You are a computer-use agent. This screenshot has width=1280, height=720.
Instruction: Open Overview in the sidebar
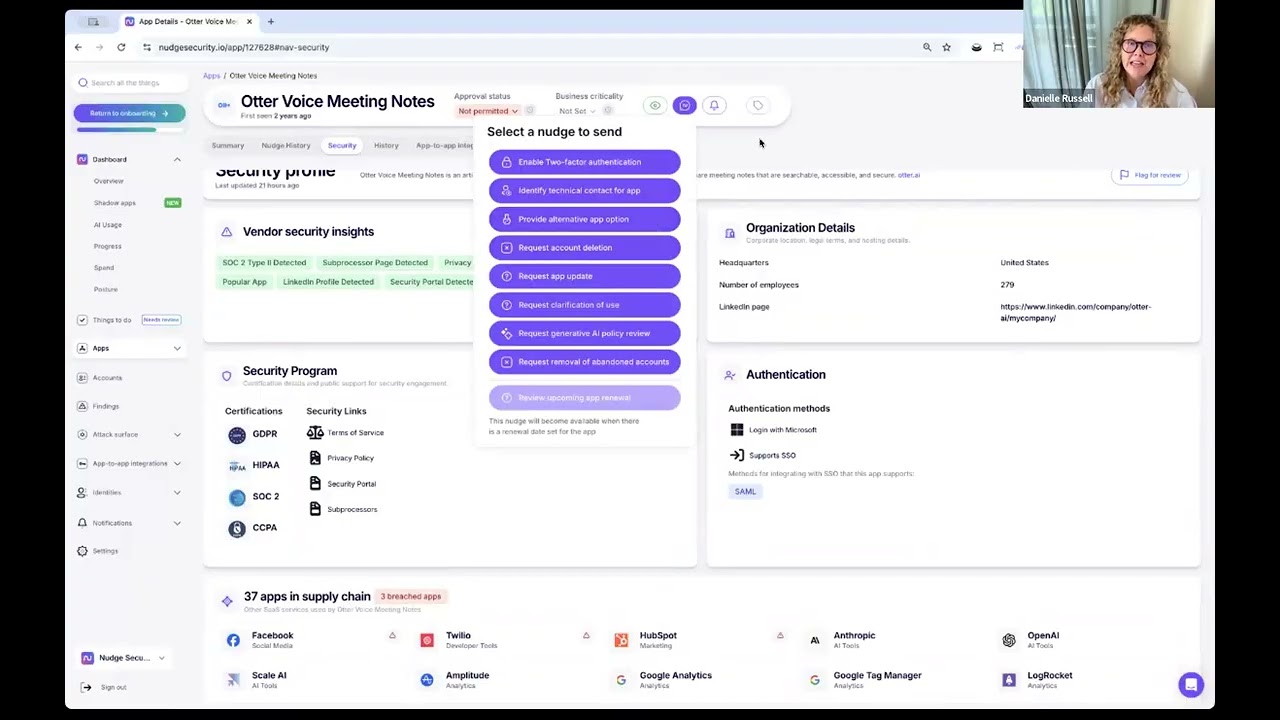pyautogui.click(x=109, y=181)
